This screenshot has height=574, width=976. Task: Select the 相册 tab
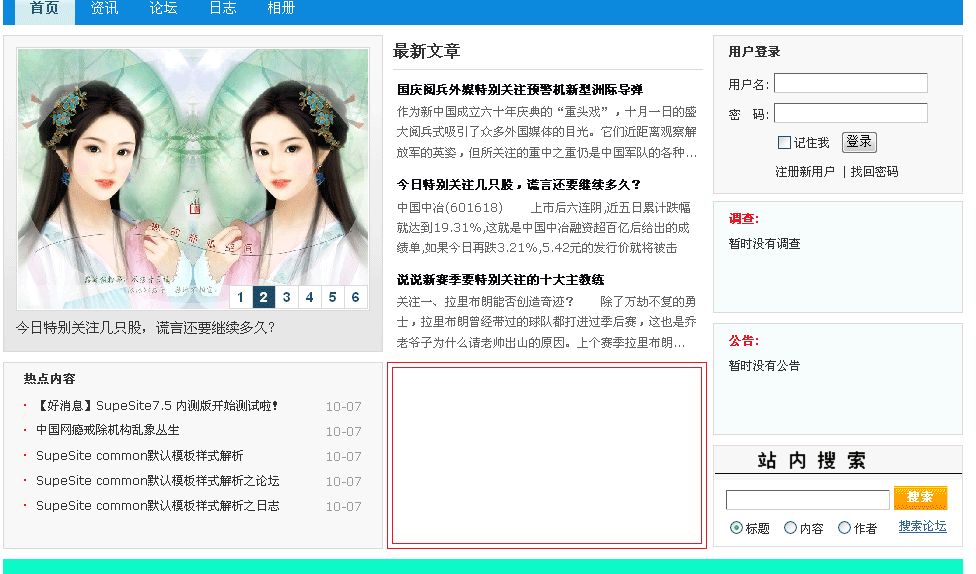pyautogui.click(x=281, y=9)
